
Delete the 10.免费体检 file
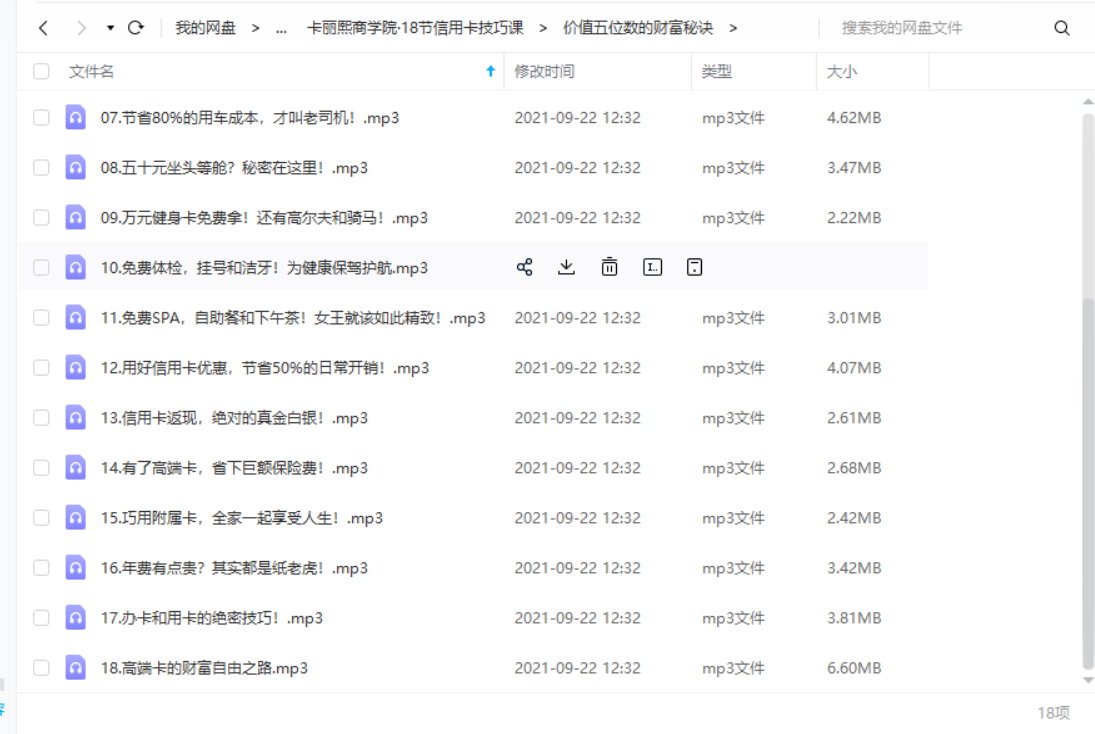tap(609, 267)
